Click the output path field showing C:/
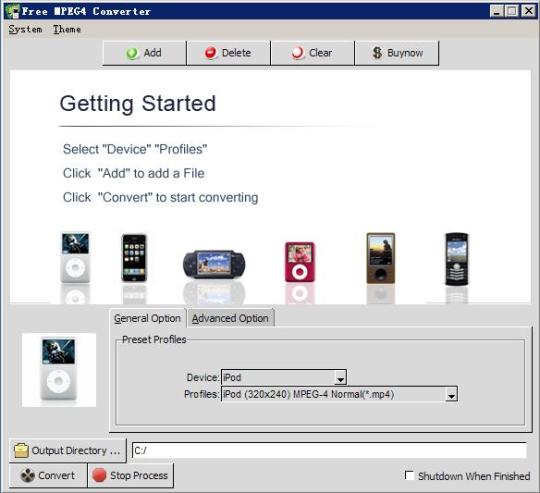This screenshot has width=540, height=493. (x=329, y=450)
